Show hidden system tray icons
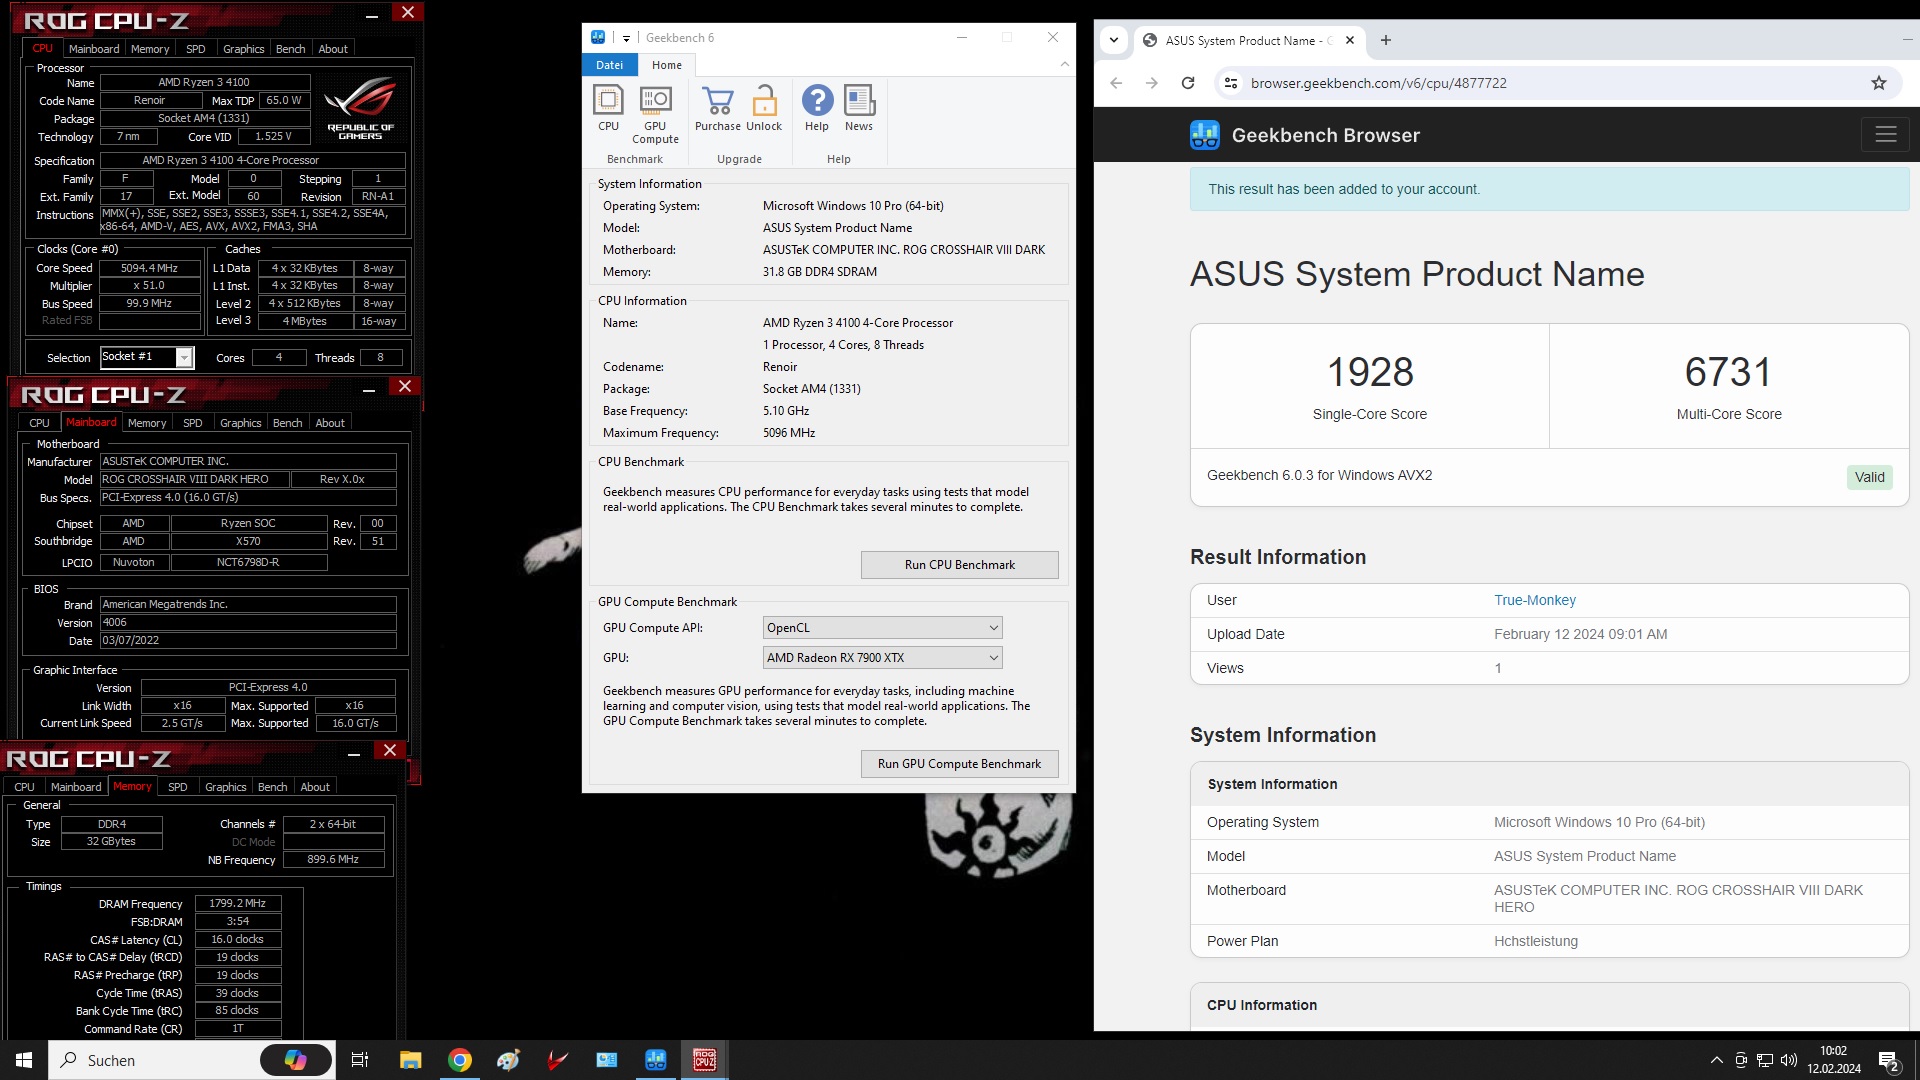 coord(1716,1060)
